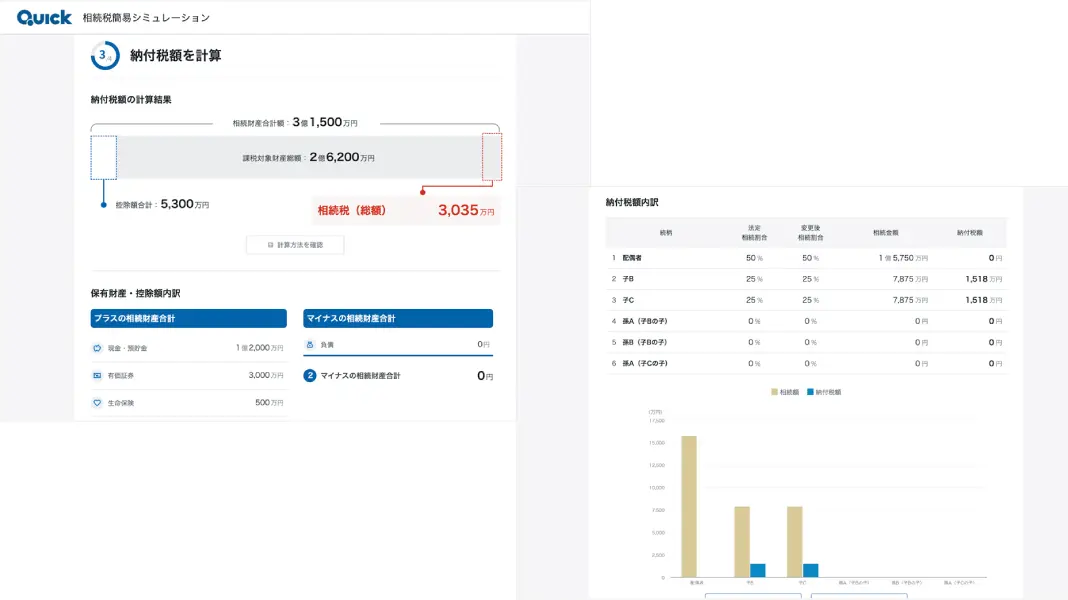Viewport: 1068px width, 600px height.
Task: Click the beige inheritance bar for 子B
Action: click(742, 542)
